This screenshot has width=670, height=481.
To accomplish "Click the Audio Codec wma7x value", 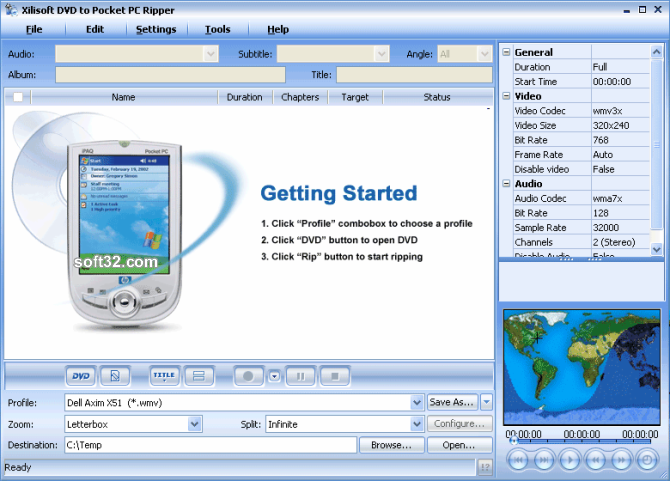I will click(620, 198).
